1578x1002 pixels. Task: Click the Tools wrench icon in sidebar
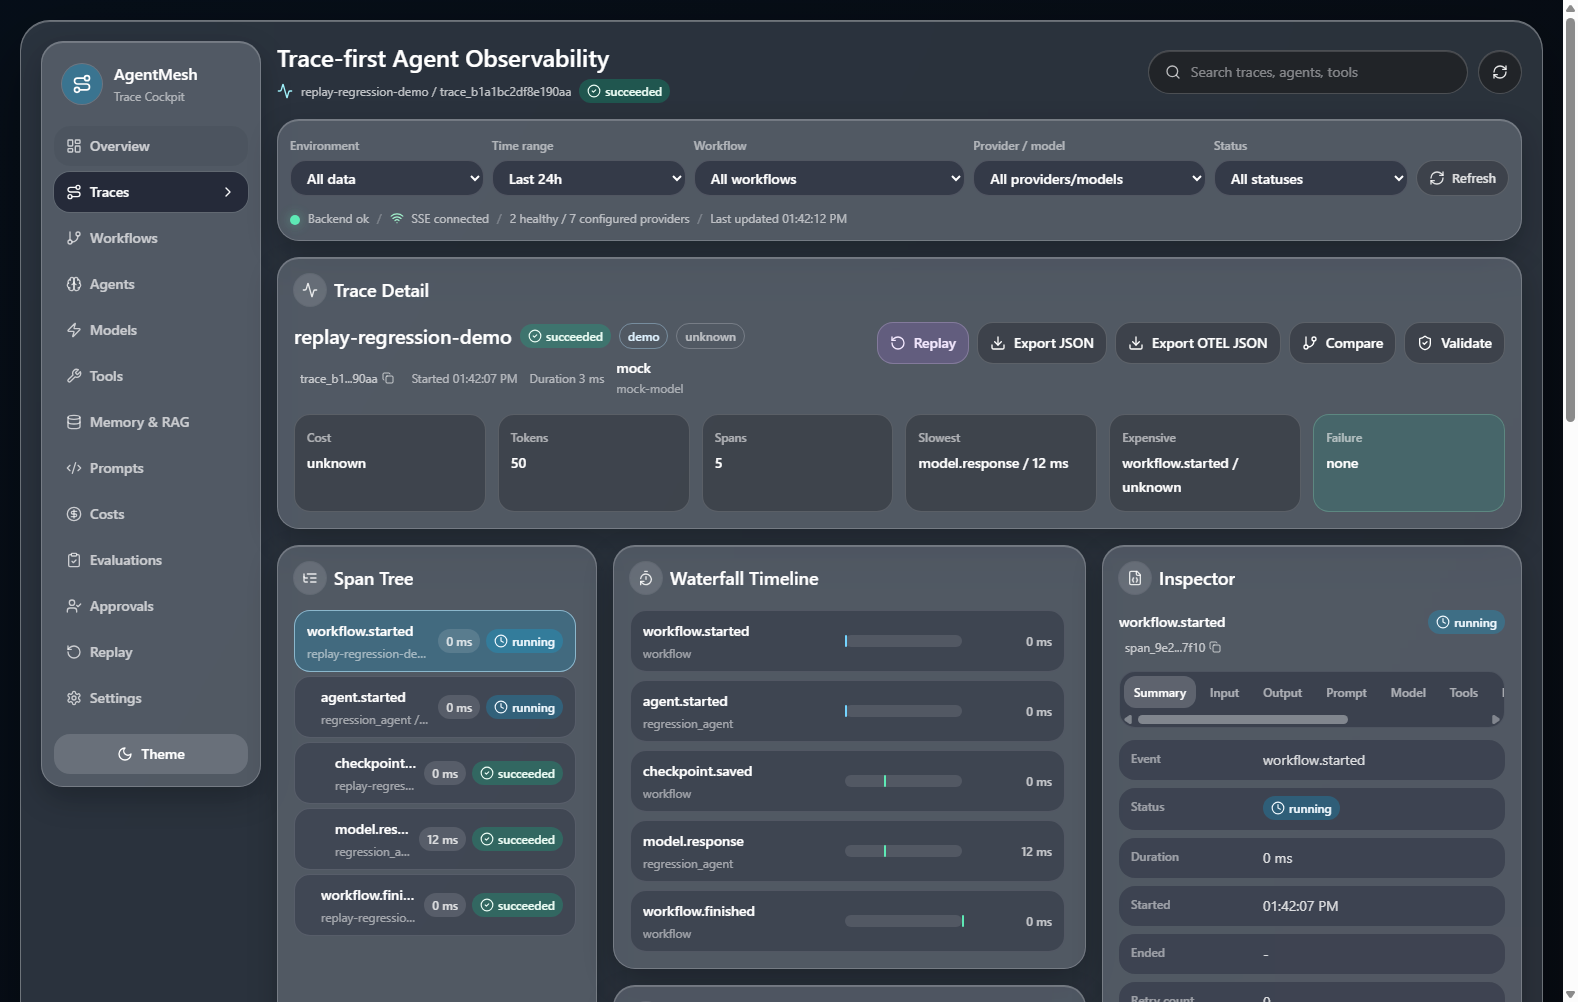pos(74,376)
